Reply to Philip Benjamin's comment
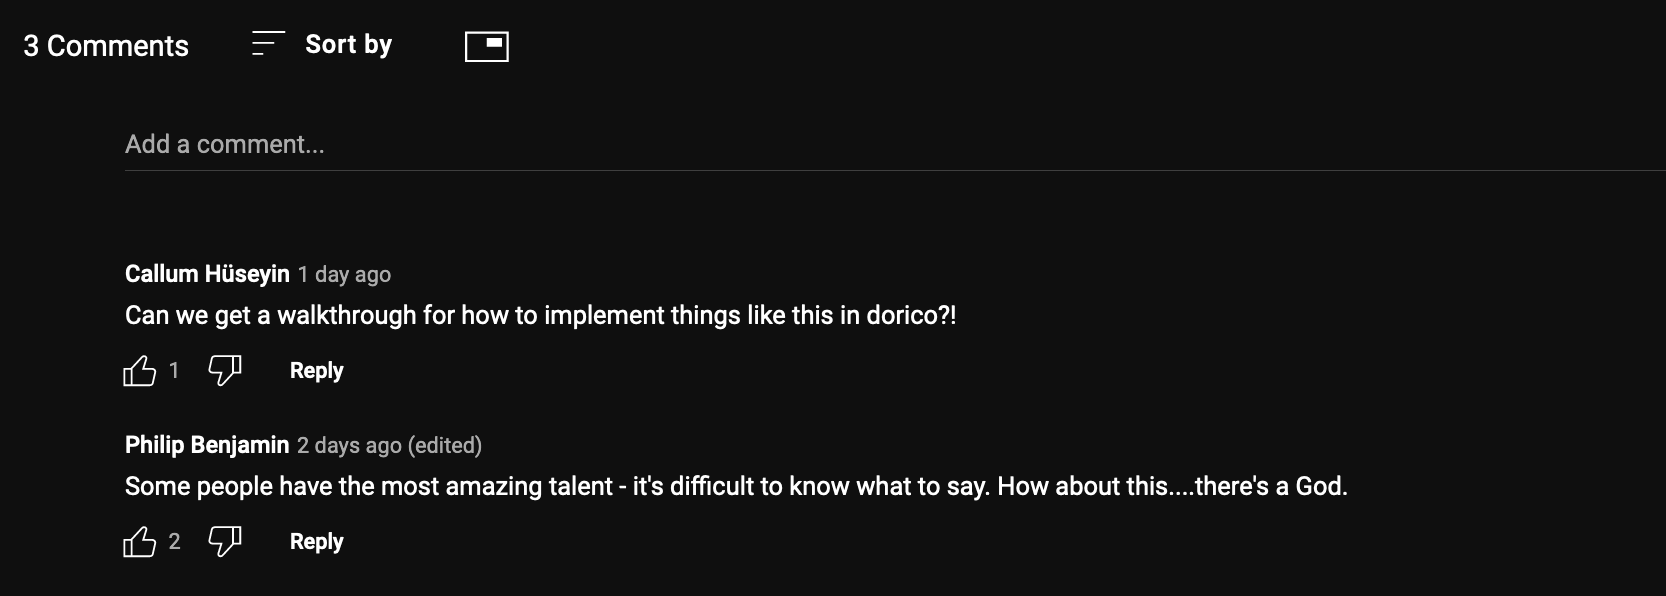The width and height of the screenshot is (1666, 596). click(316, 542)
